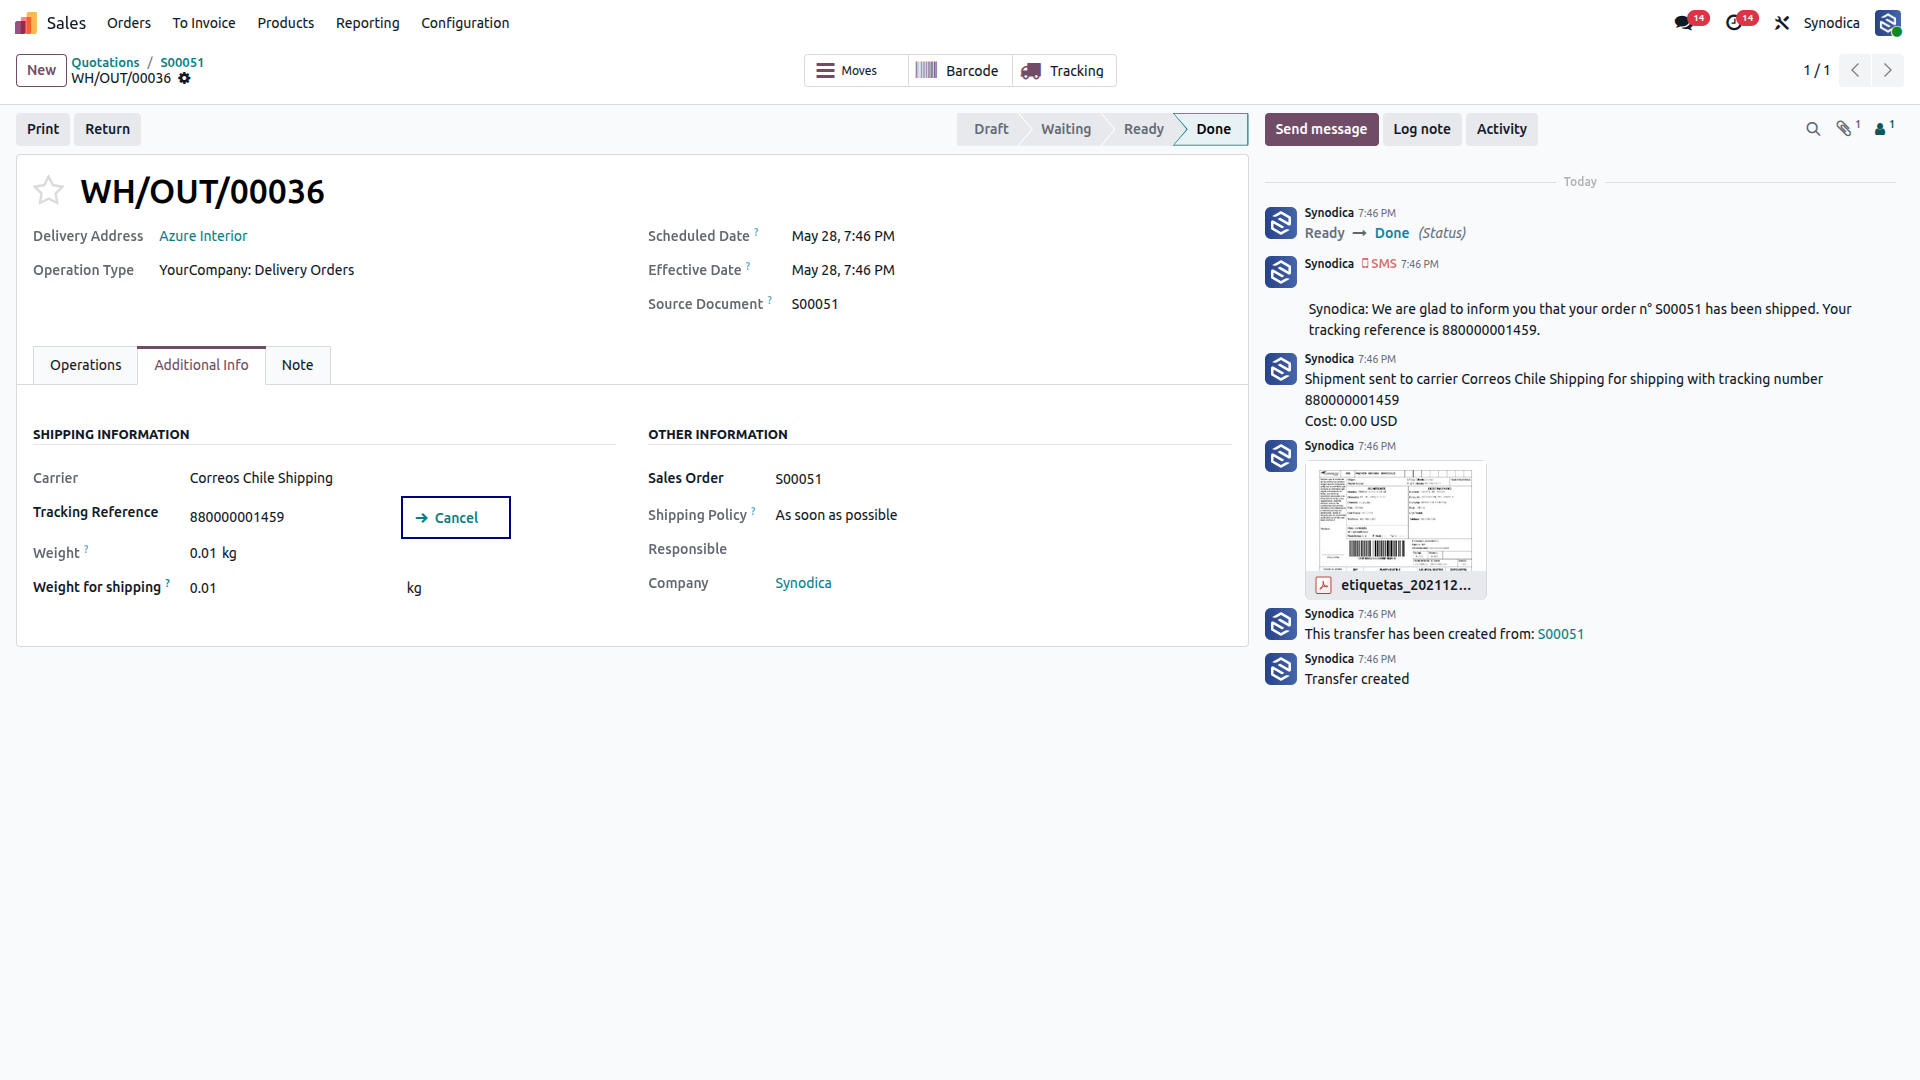Screen dimensions: 1920x1080
Task: Toggle the favorite star for WH/OUT/00036
Action: tap(48, 190)
